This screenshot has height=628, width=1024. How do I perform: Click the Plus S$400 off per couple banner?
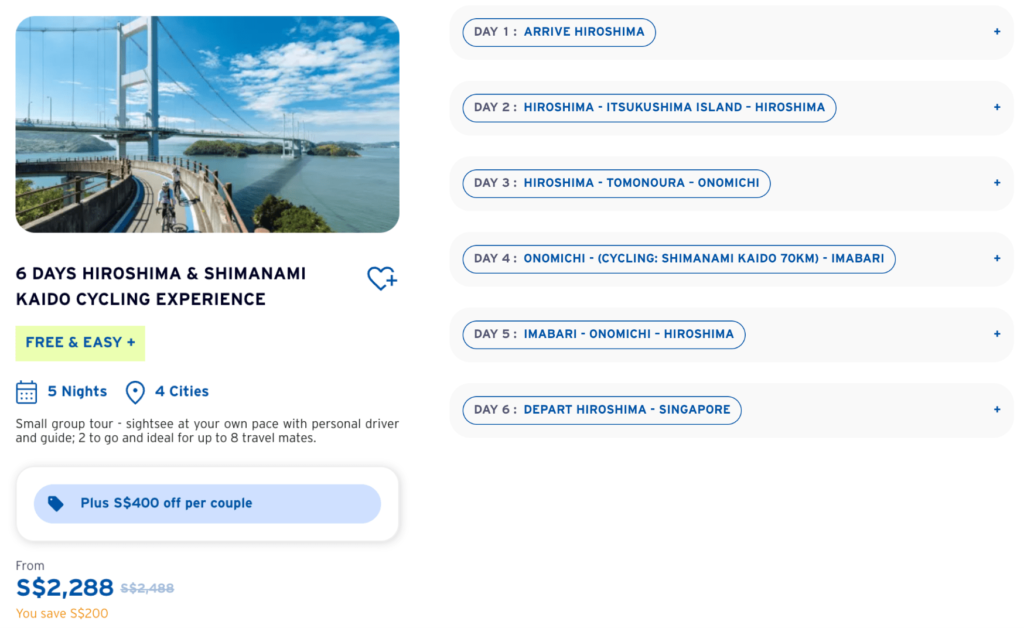point(207,503)
